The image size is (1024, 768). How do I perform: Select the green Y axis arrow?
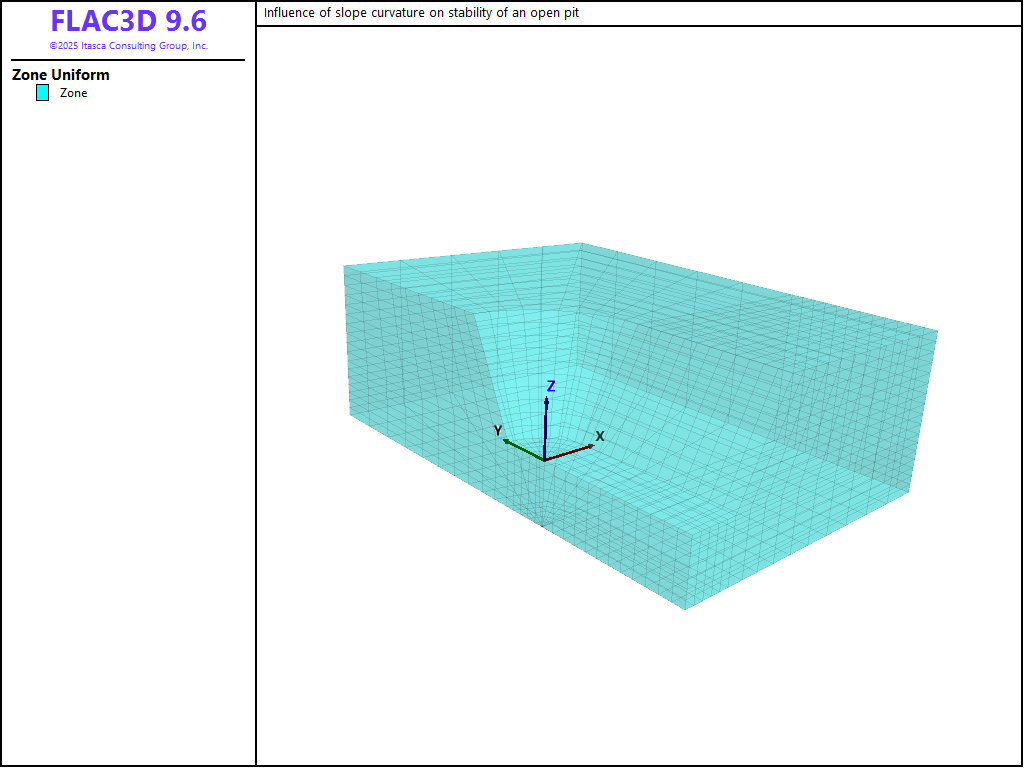[x=522, y=449]
